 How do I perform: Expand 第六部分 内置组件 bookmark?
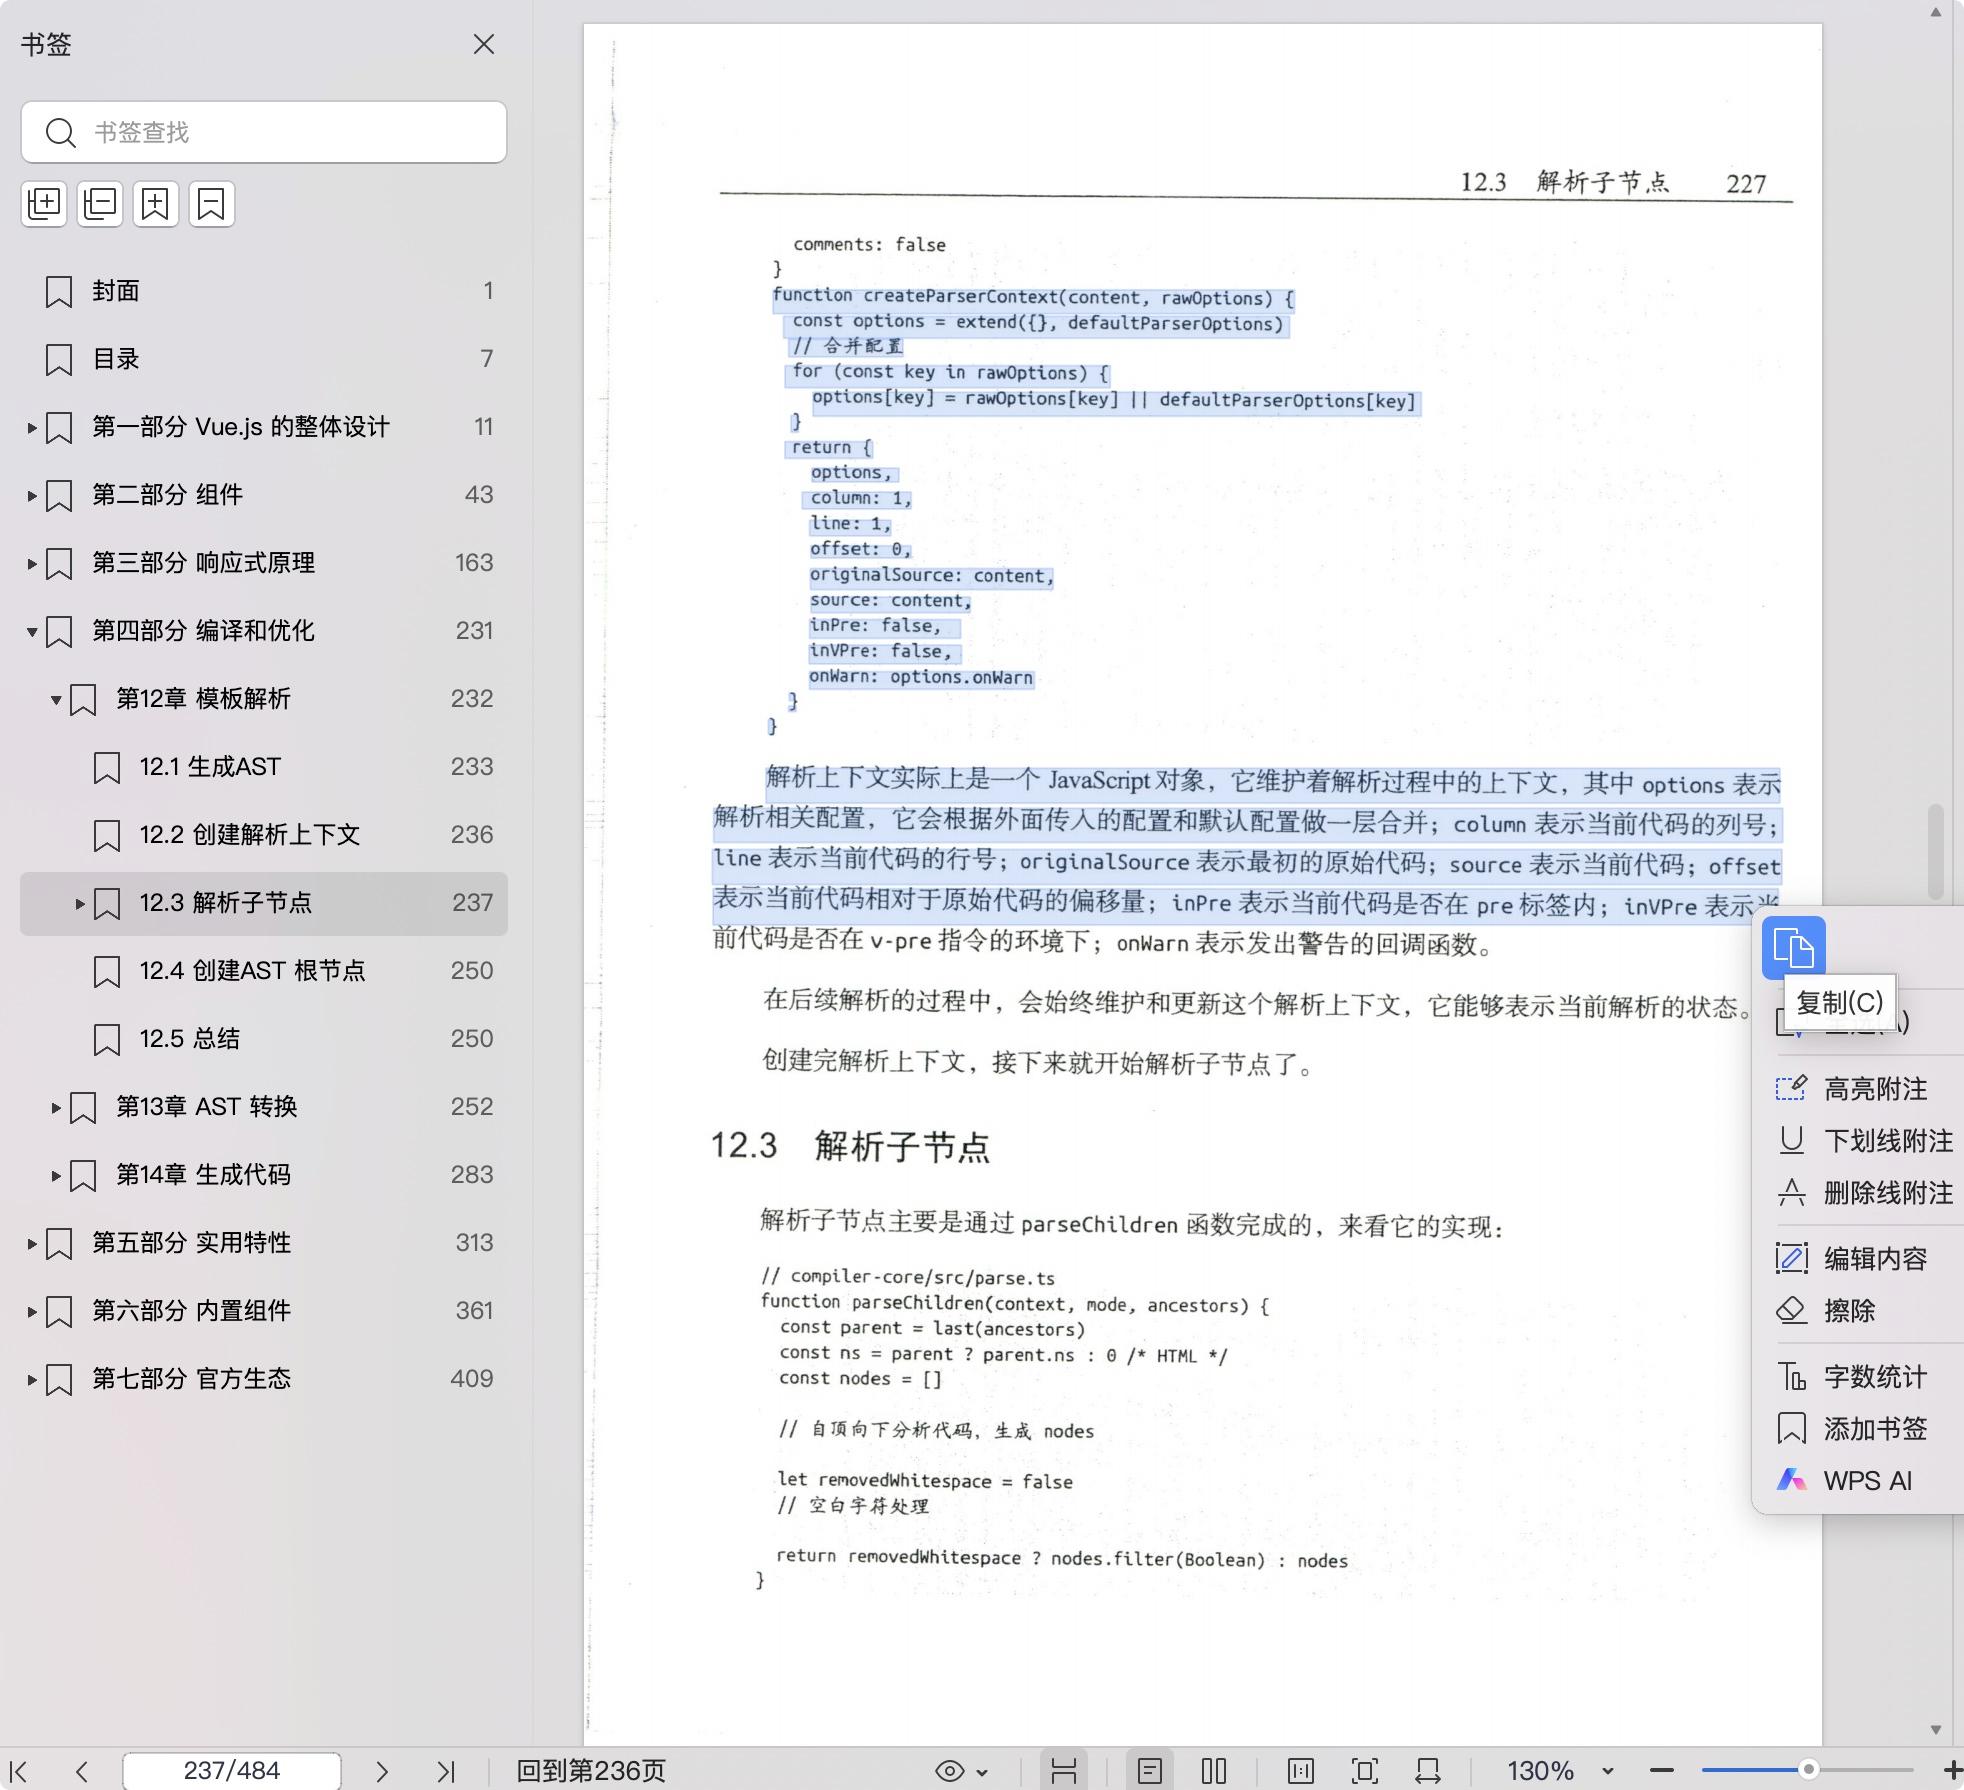point(32,1312)
